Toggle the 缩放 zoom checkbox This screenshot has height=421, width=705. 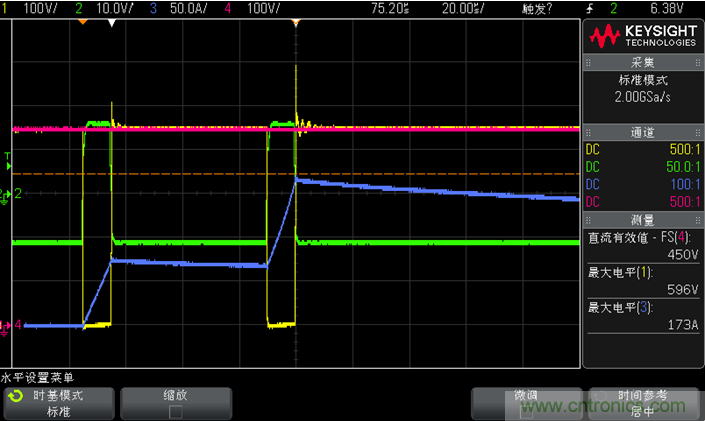click(x=175, y=410)
